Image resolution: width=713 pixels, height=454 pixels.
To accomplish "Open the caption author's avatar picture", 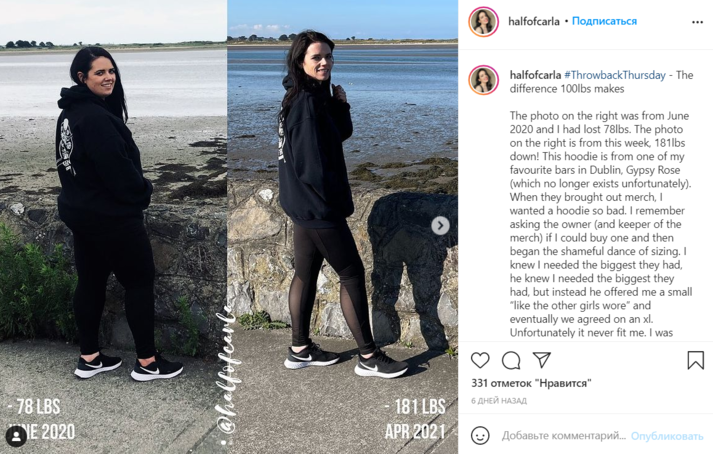I will 483,80.
